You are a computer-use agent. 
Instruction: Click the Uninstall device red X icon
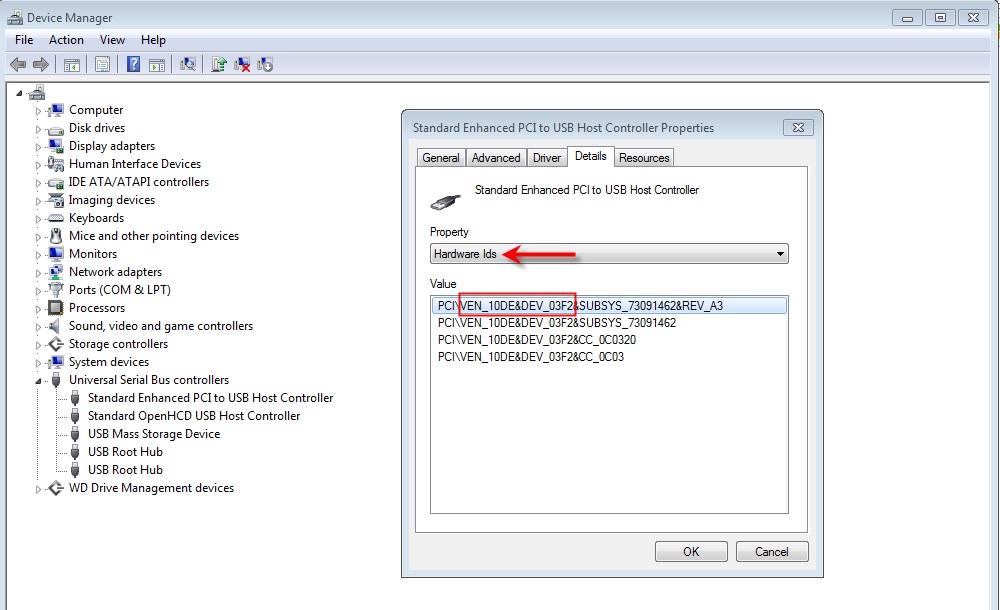242,64
